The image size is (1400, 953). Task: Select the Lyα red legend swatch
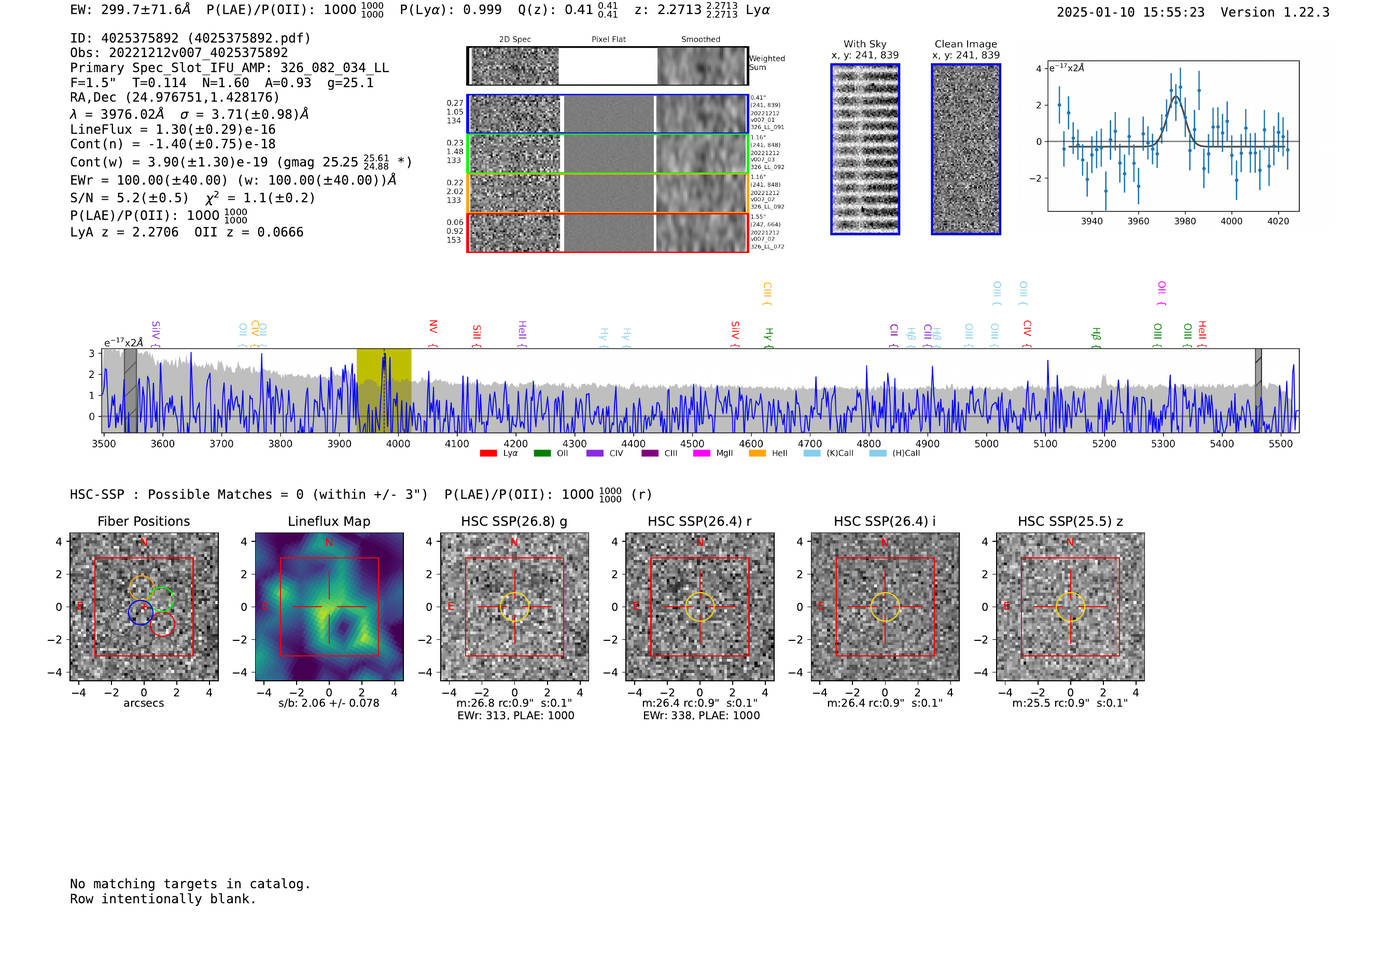coord(488,453)
